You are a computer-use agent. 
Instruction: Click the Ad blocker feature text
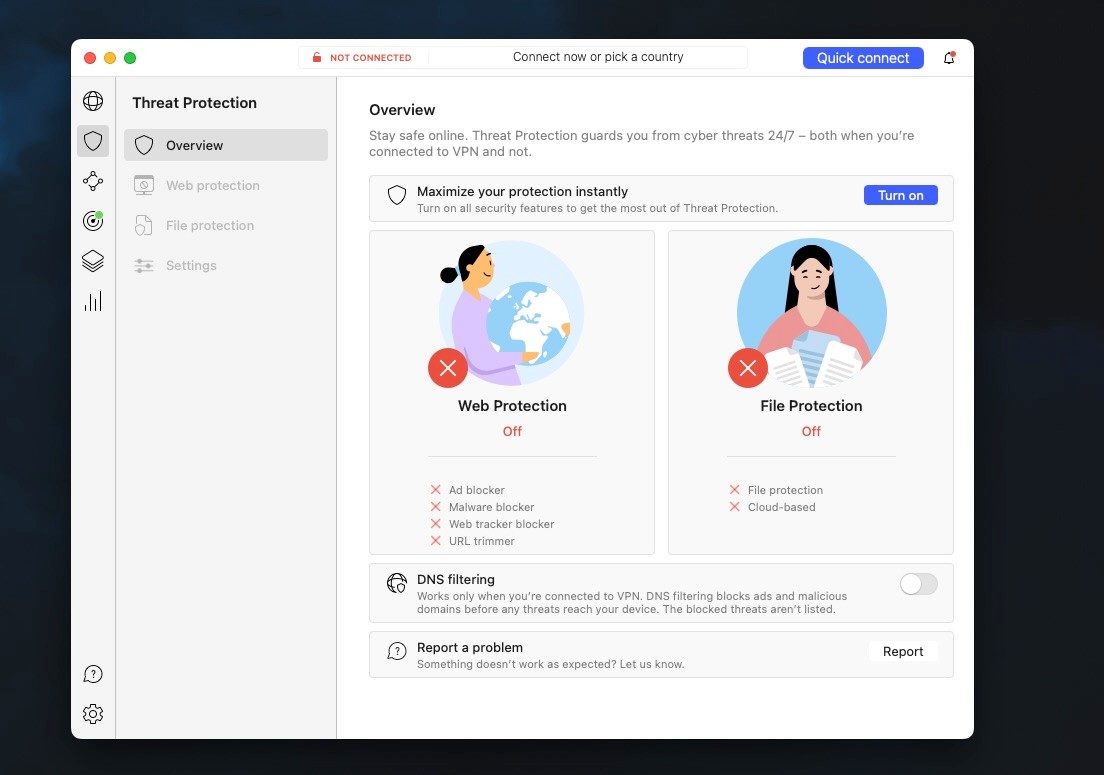(x=477, y=490)
